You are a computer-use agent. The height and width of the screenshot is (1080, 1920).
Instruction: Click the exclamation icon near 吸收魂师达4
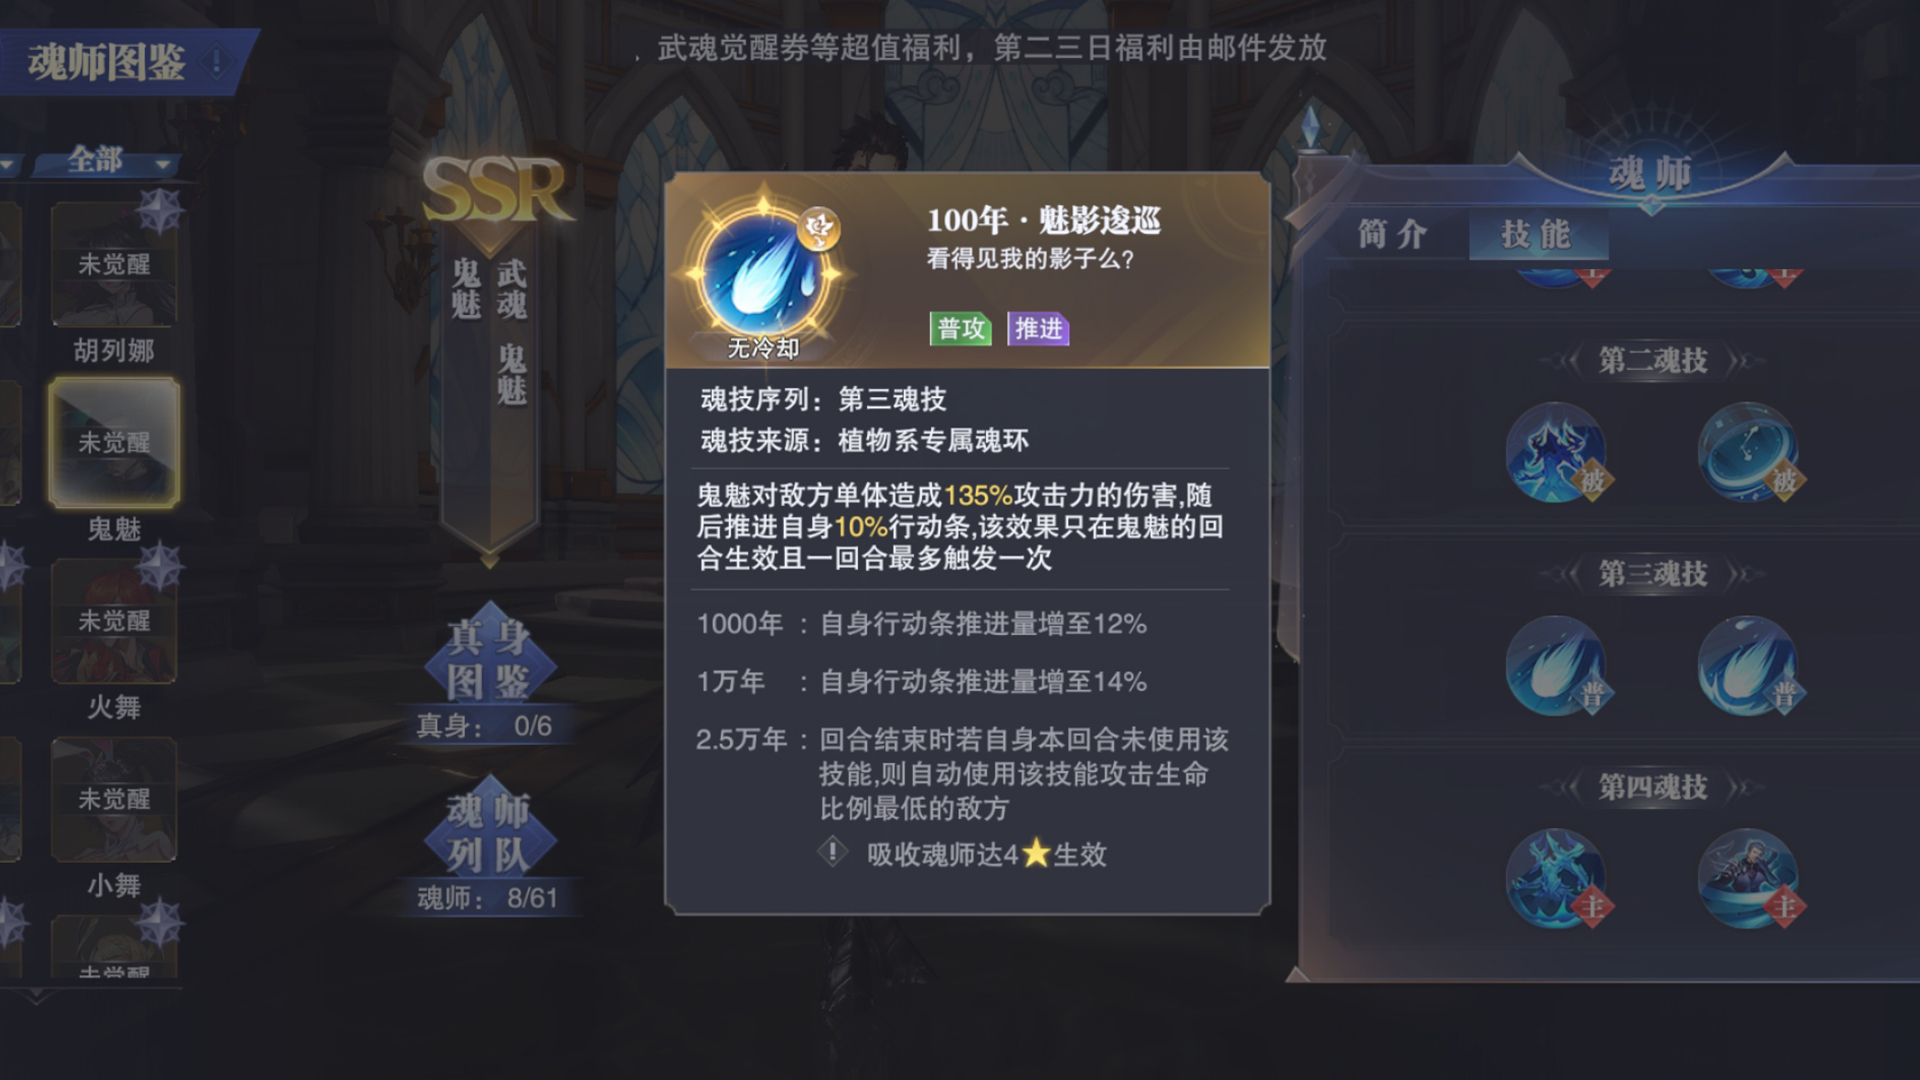(832, 852)
